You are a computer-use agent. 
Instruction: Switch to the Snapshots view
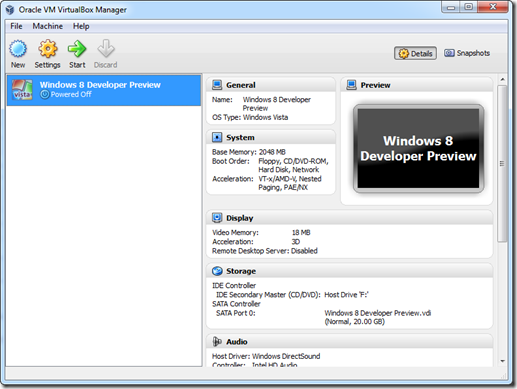point(467,53)
